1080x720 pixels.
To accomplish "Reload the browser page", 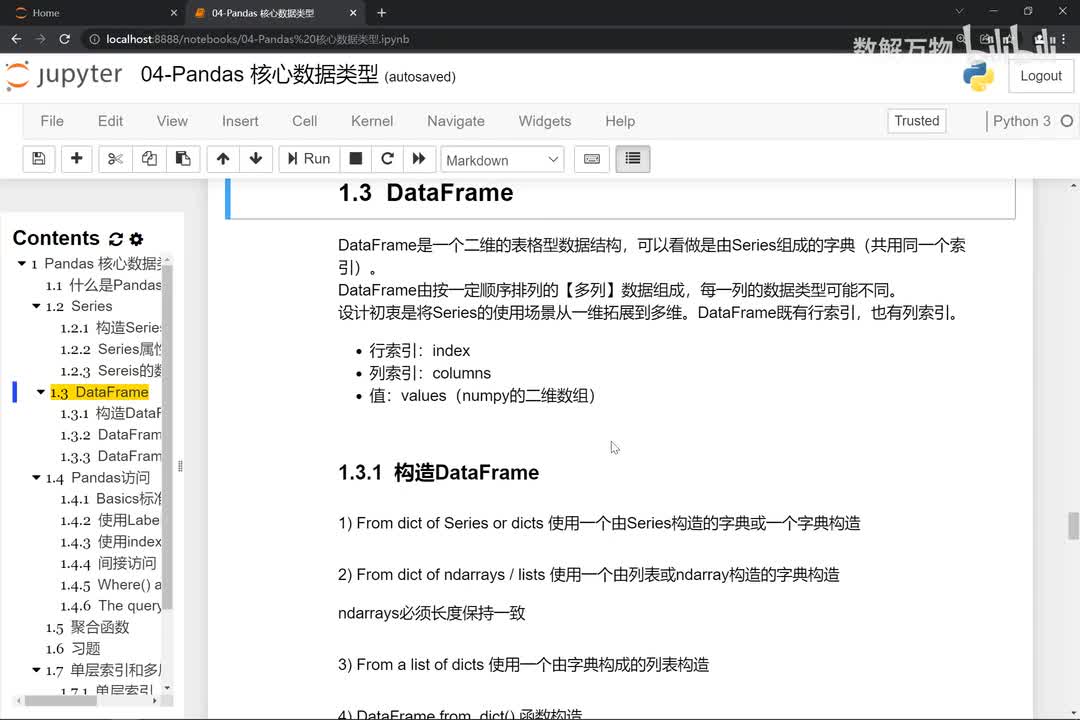I will tap(64, 39).
